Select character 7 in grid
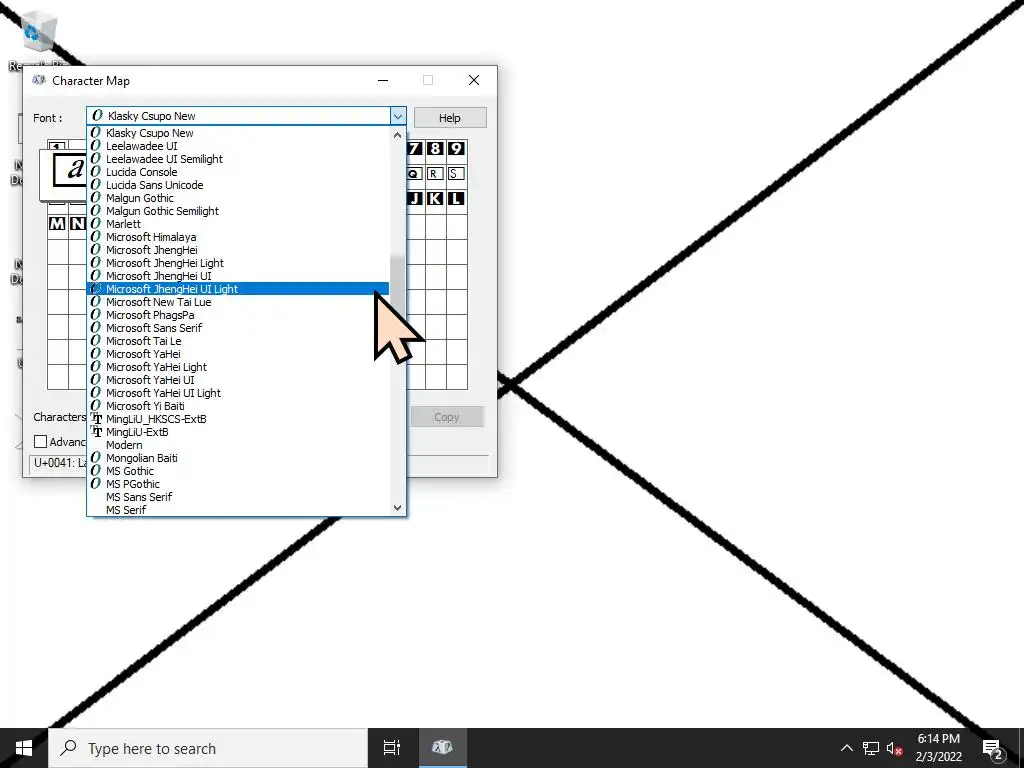The image size is (1024, 768). [415, 148]
